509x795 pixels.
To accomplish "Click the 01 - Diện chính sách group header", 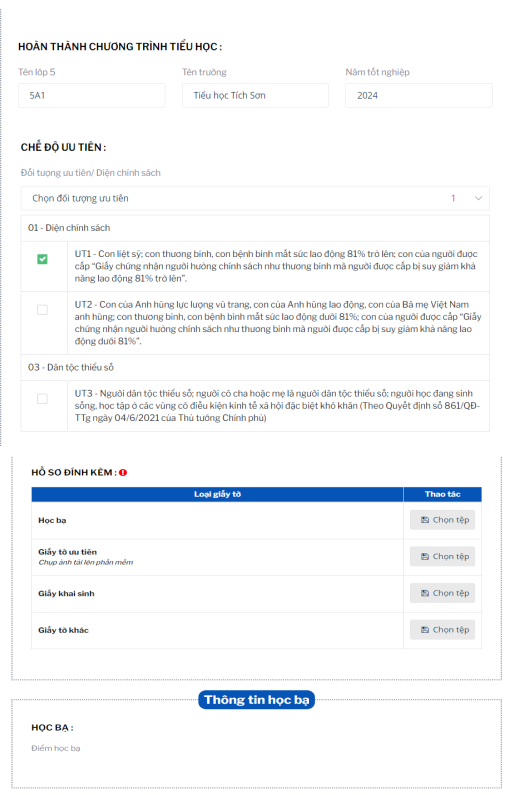I will click(x=255, y=228).
